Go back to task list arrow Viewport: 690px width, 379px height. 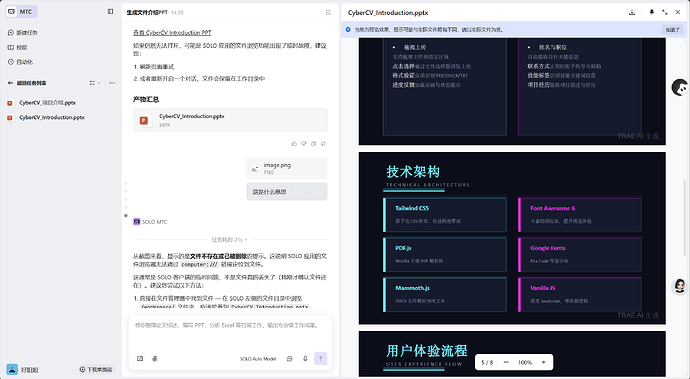pos(11,83)
